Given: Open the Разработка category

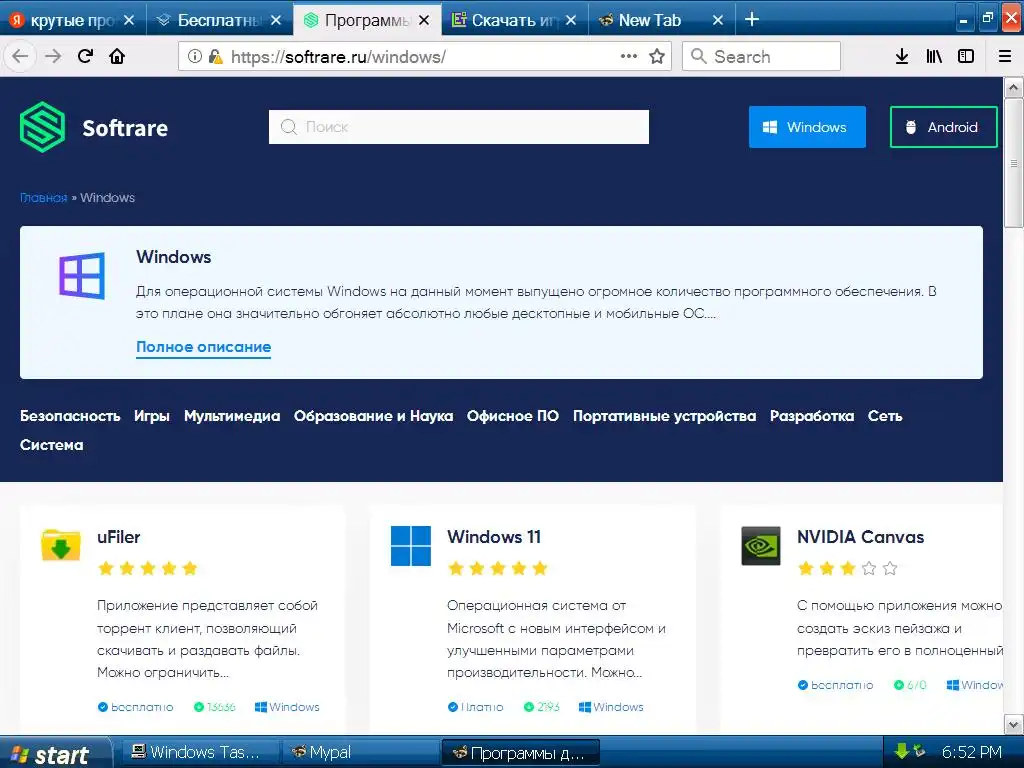Looking at the screenshot, I should coord(812,416).
